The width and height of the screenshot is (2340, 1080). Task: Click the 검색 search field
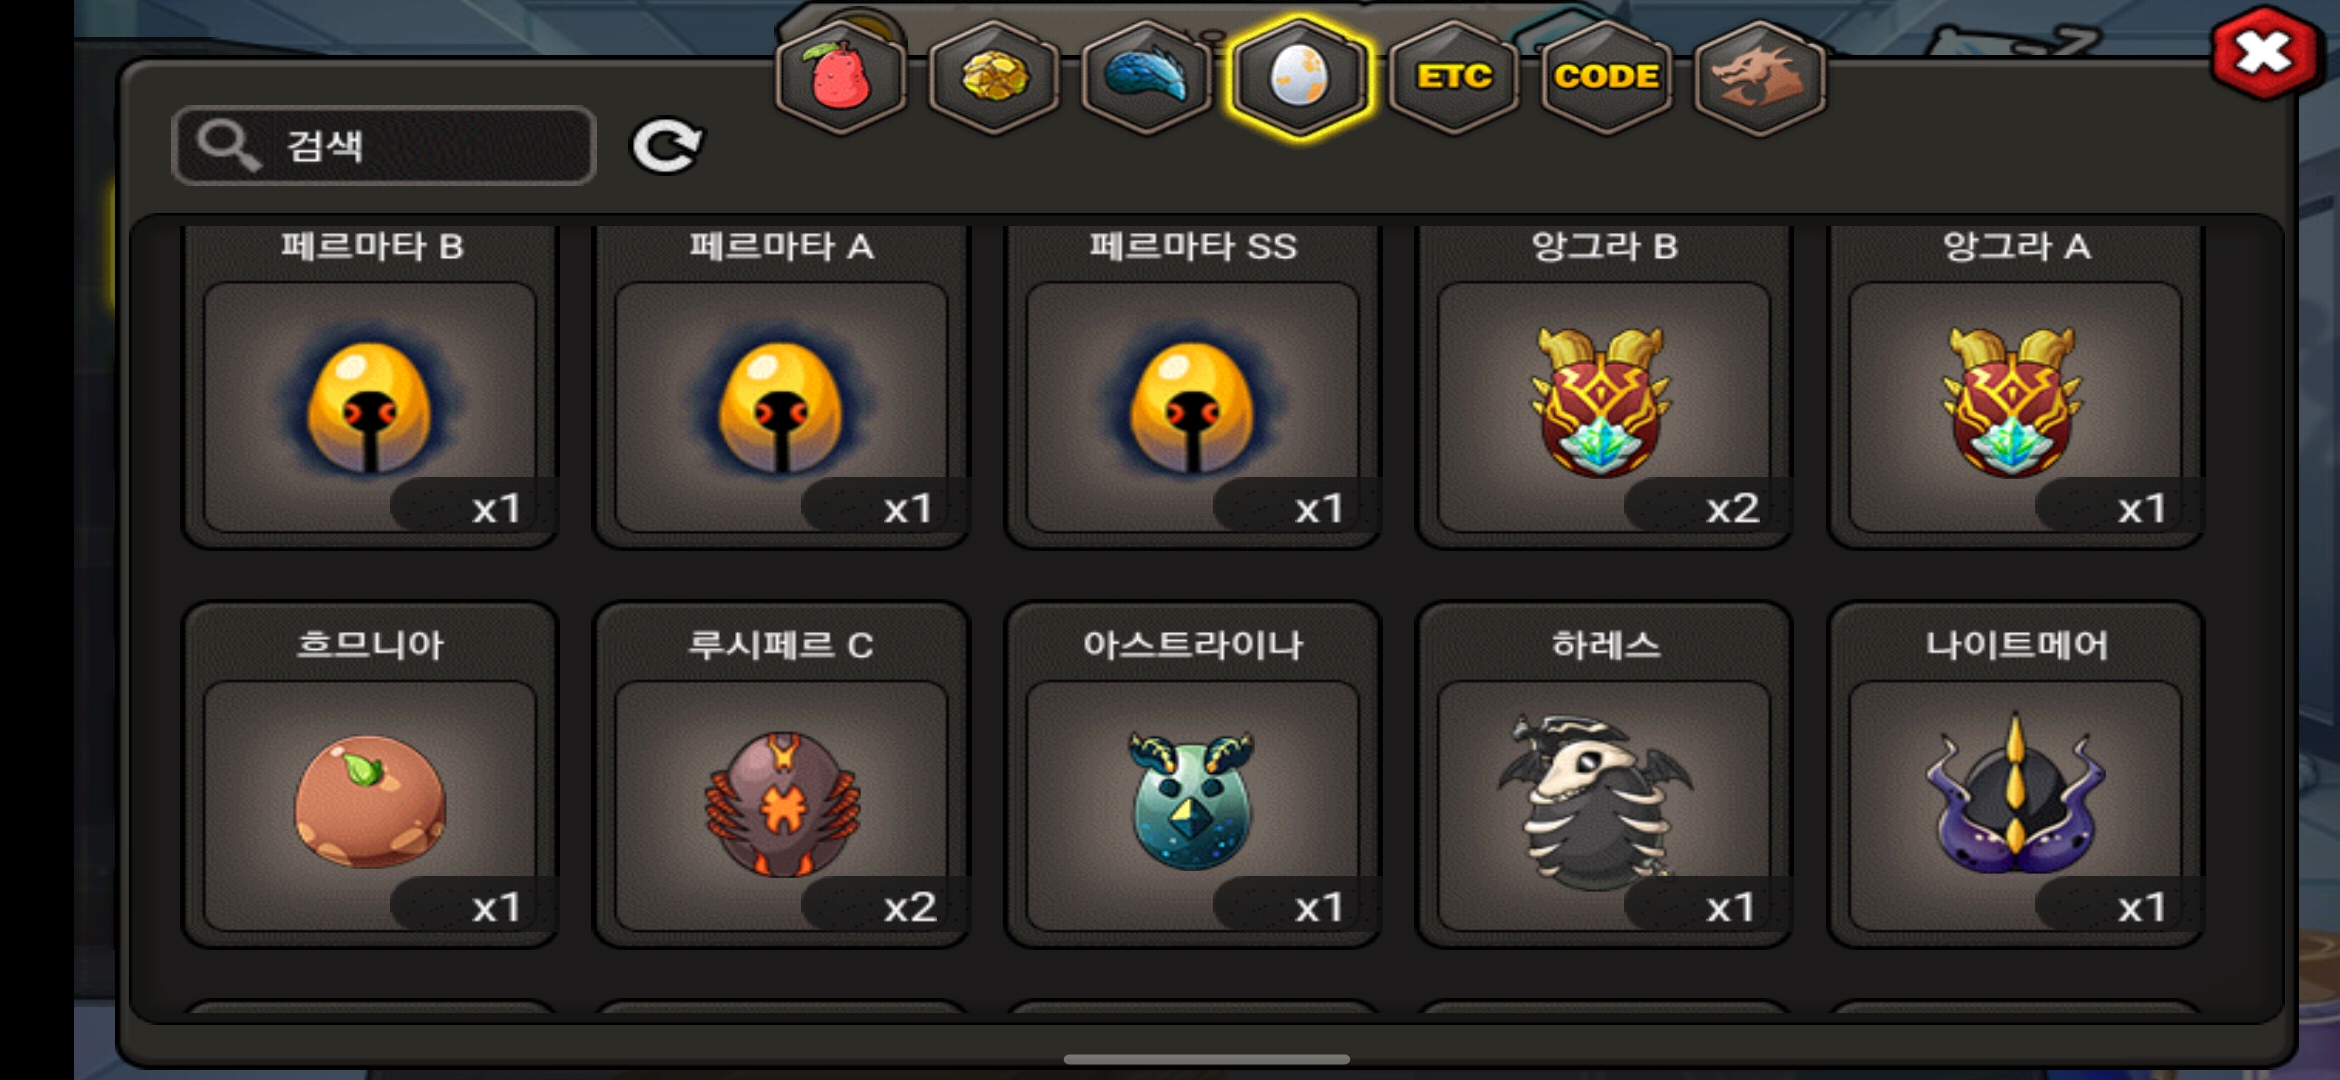384,146
